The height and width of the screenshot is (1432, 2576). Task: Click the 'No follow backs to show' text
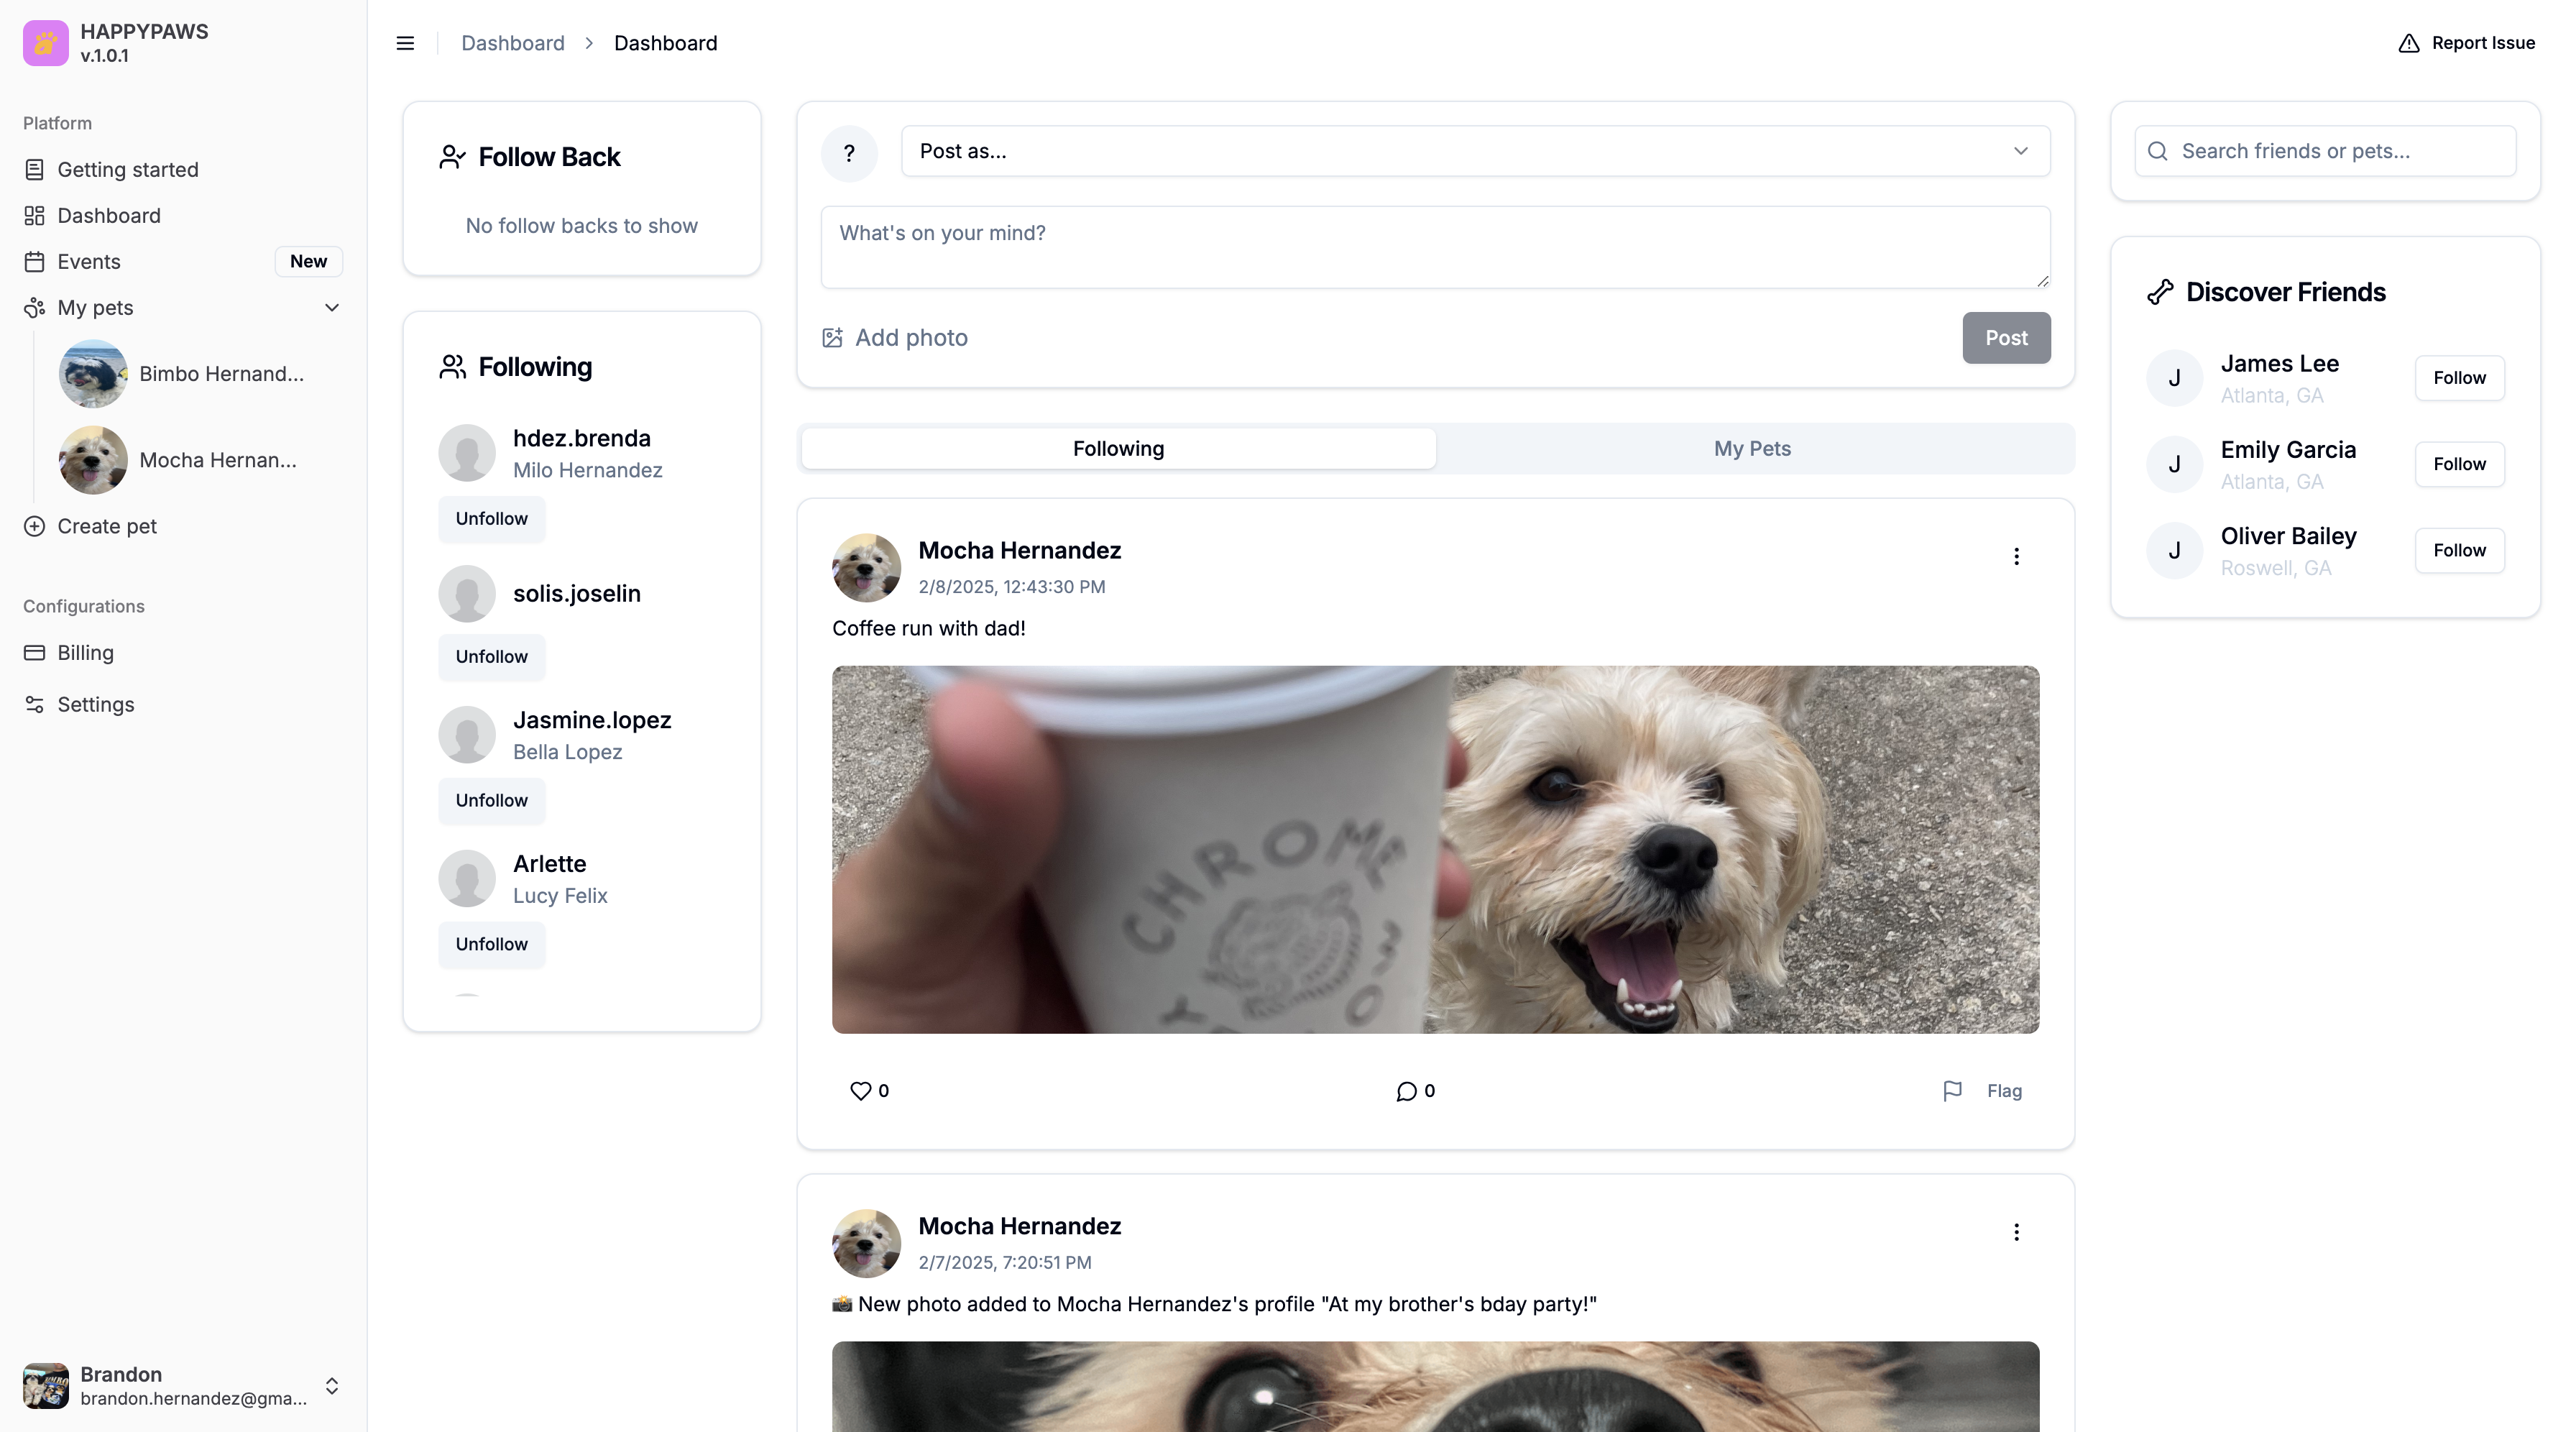581,226
